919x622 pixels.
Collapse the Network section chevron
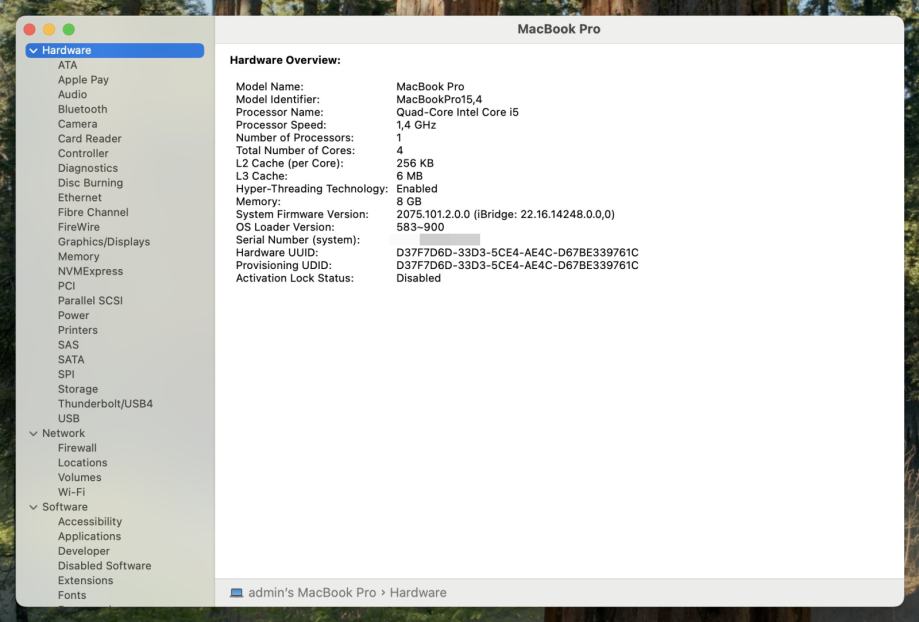pyautogui.click(x=33, y=433)
